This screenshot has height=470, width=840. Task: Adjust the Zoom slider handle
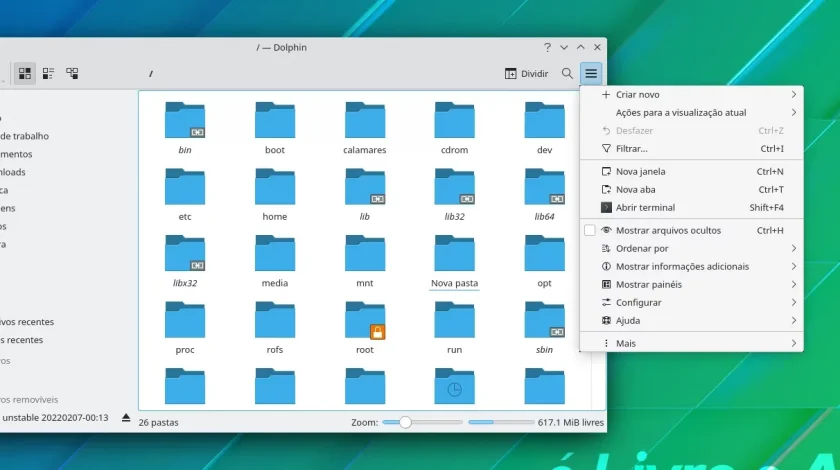coord(406,422)
